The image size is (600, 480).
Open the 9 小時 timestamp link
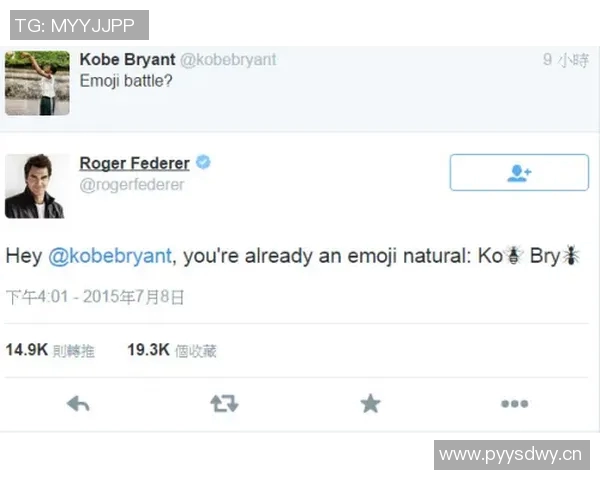pyautogui.click(x=565, y=60)
